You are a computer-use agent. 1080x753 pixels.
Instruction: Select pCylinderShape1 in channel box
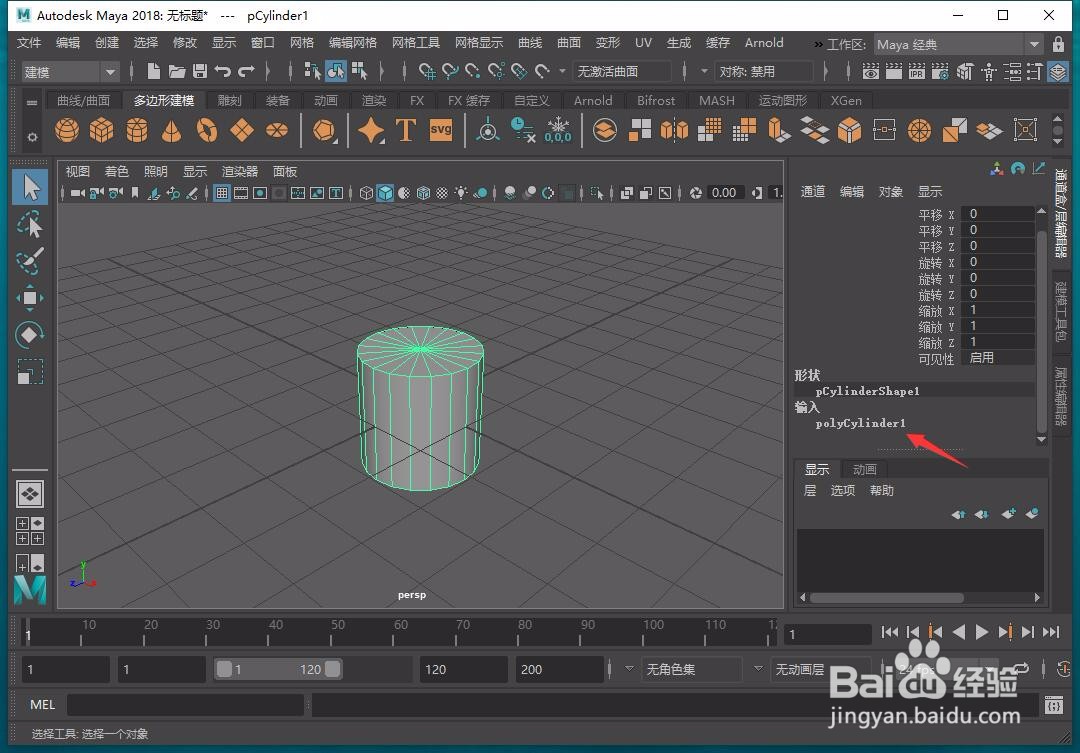pos(867,391)
